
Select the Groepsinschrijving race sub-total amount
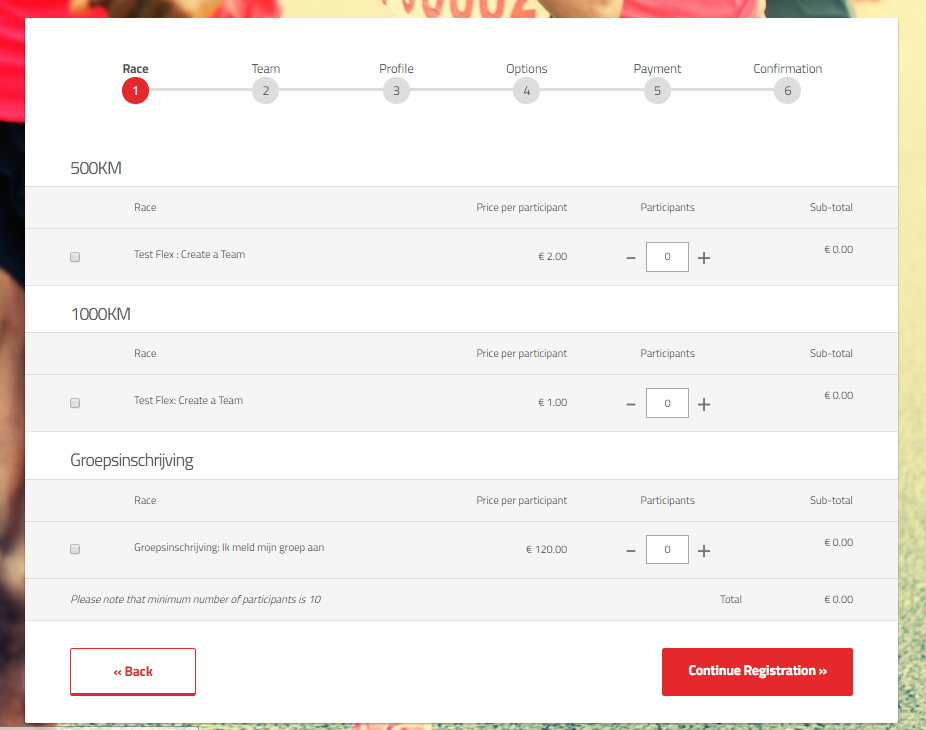pos(839,542)
